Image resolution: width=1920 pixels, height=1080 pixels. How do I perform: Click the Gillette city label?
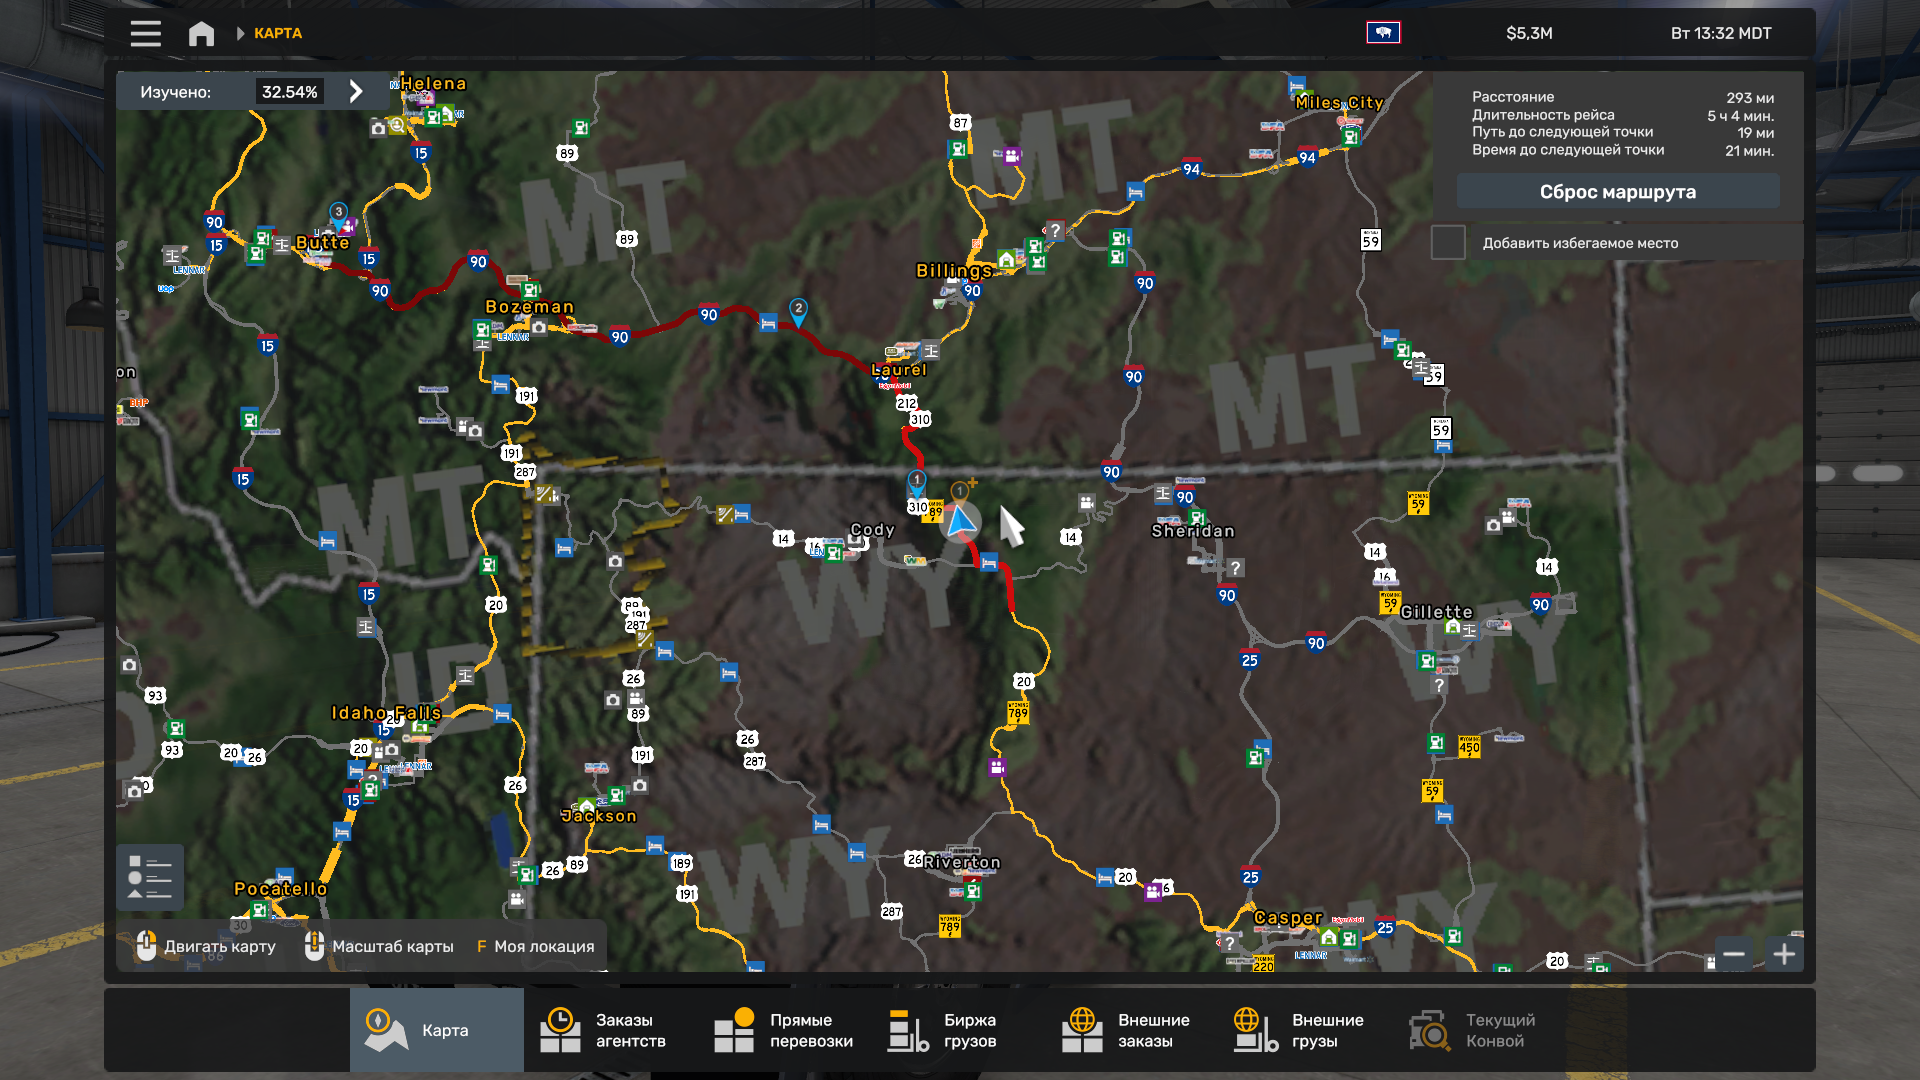click(x=1436, y=612)
